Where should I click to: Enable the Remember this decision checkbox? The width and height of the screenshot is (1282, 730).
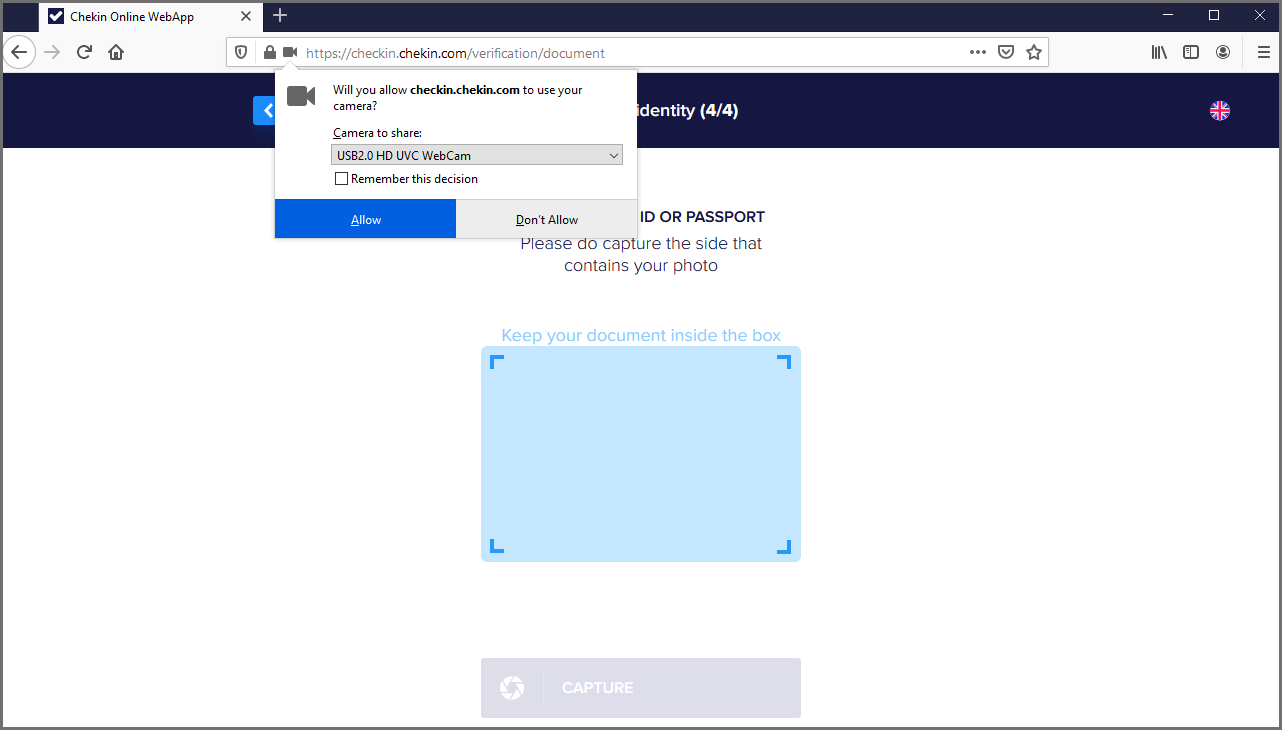342,179
